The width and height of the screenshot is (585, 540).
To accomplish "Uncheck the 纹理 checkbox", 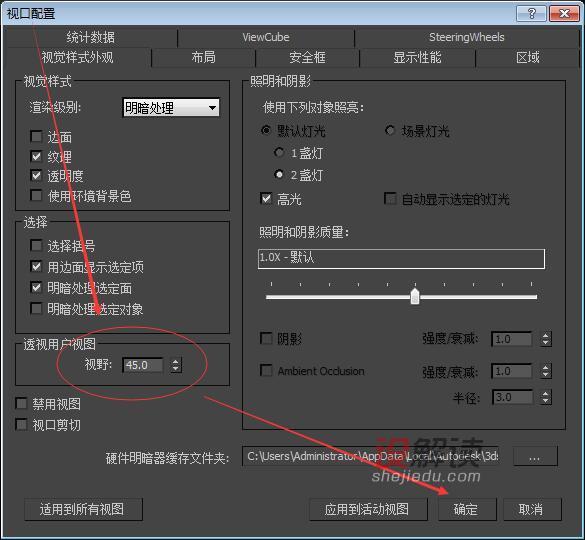I will (36, 156).
